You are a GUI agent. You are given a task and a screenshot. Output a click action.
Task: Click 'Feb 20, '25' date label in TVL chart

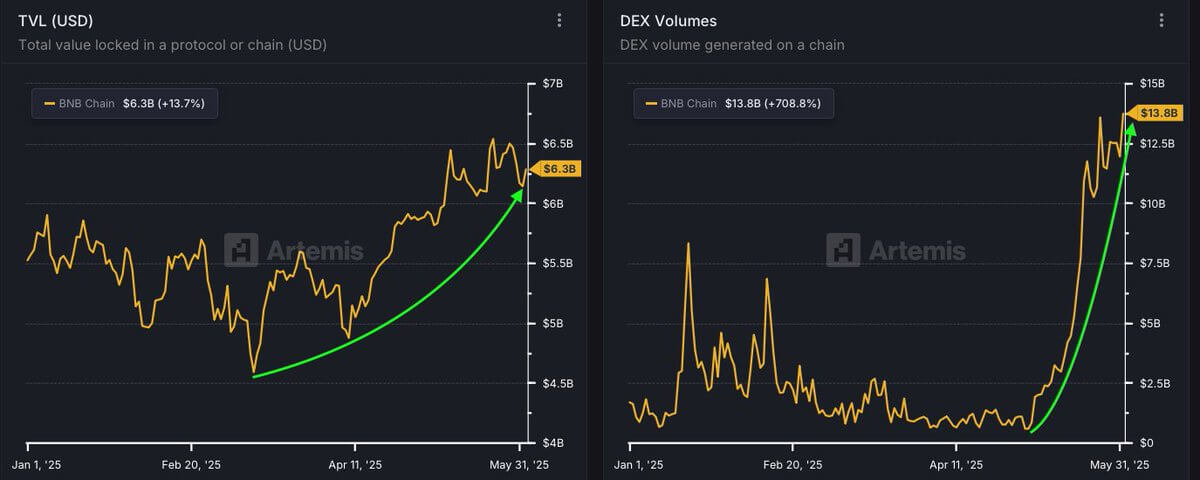[190, 465]
